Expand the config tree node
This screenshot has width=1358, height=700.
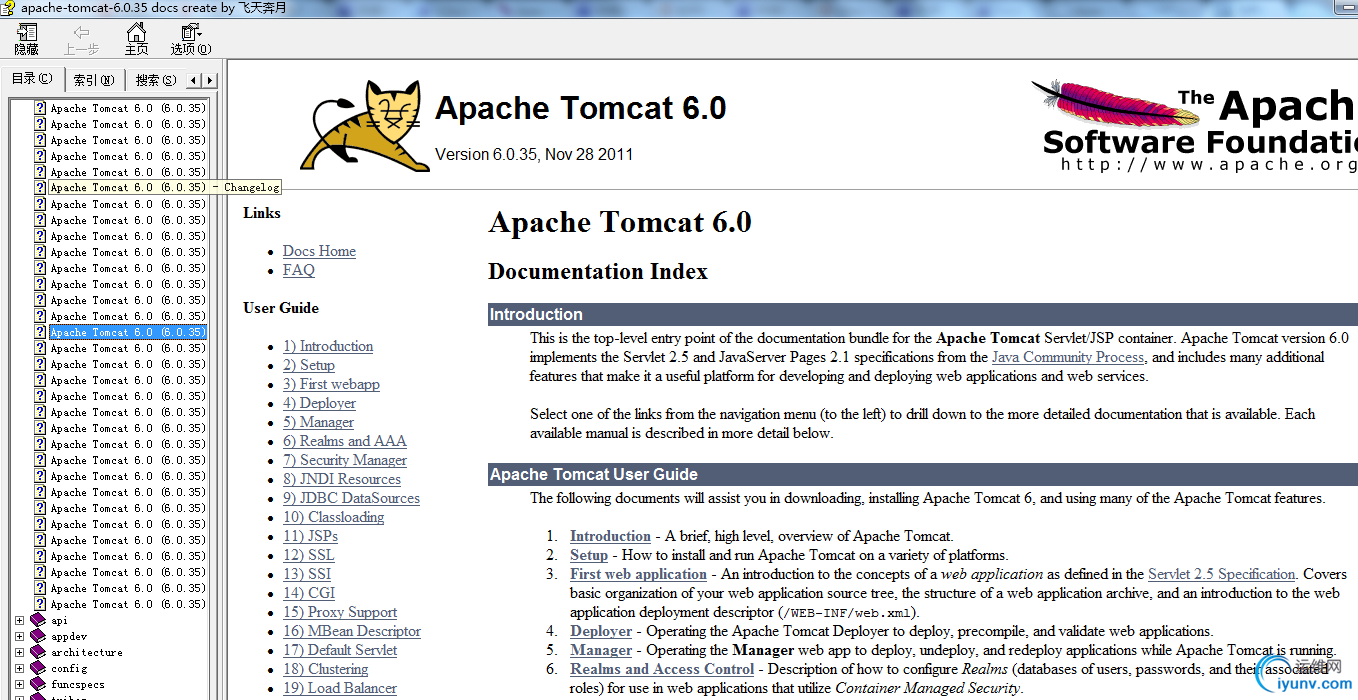pos(19,669)
